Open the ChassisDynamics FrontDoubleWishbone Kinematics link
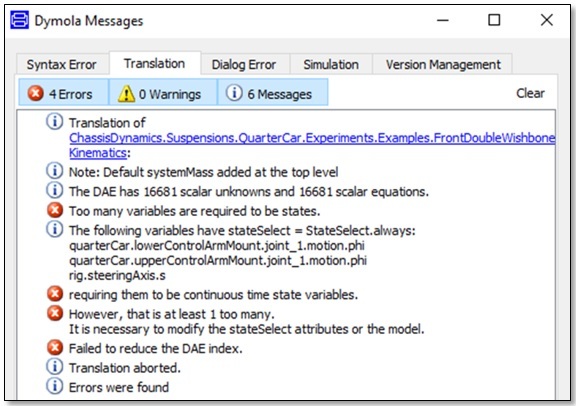576x406 pixels. coord(312,145)
